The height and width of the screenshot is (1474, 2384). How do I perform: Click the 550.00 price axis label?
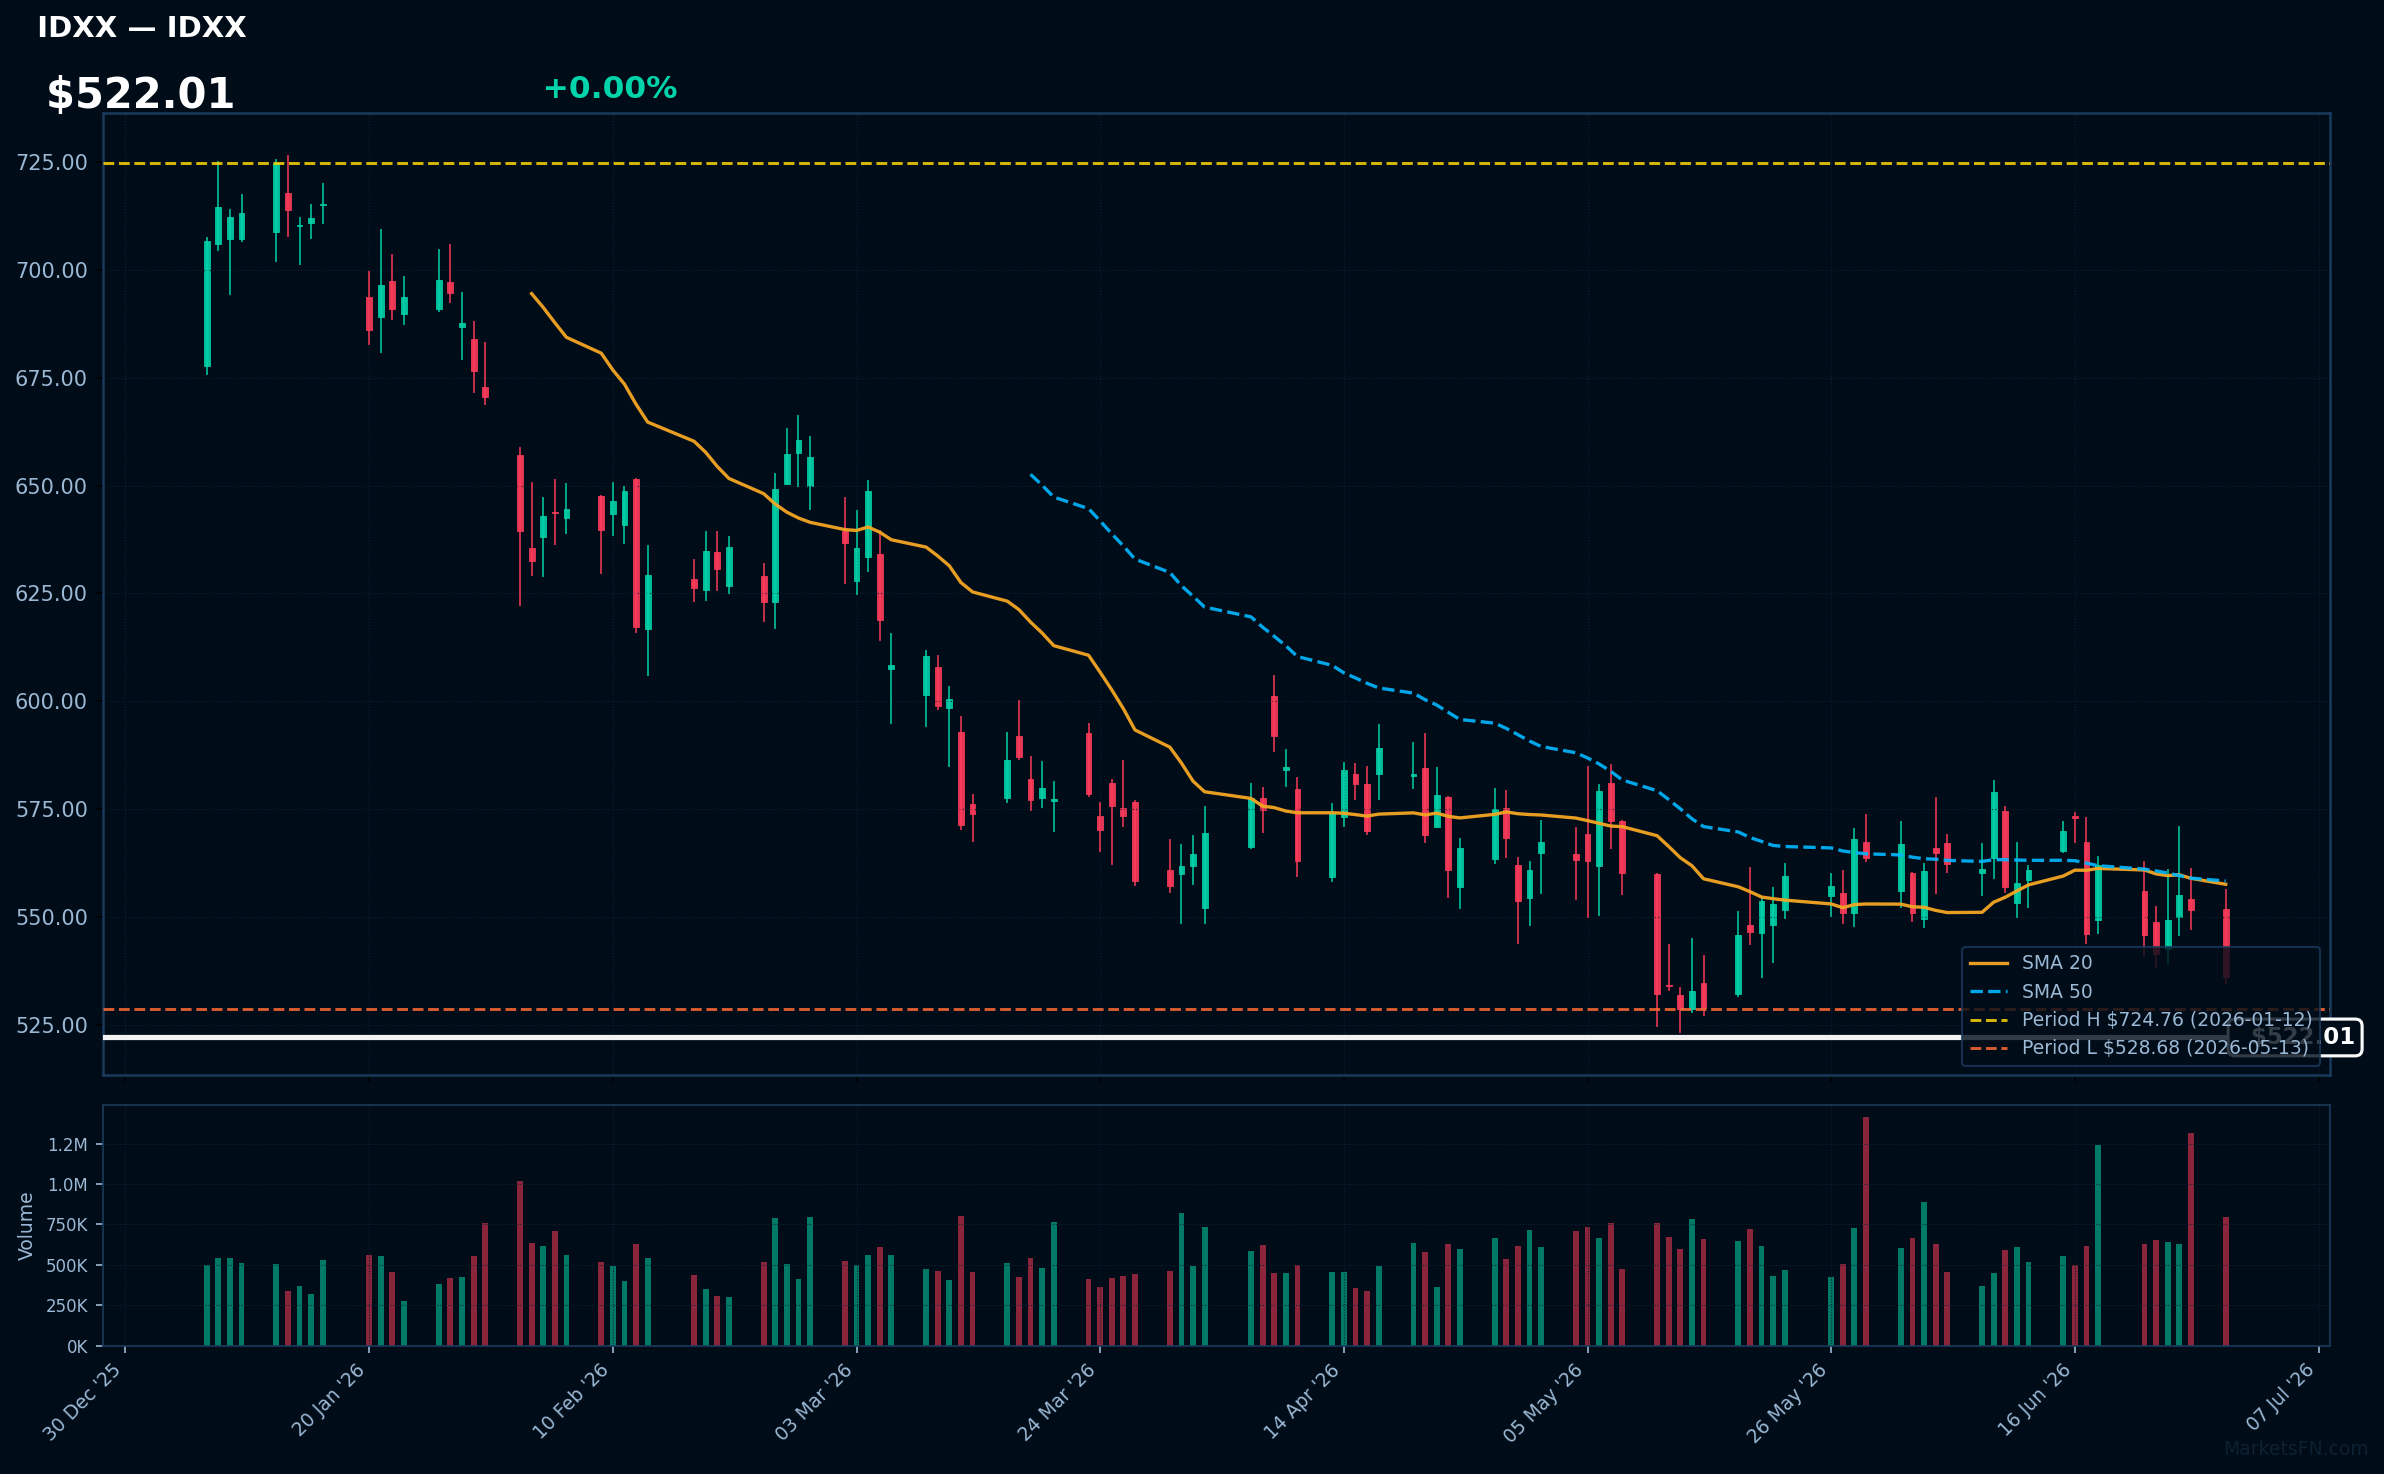pos(51,917)
